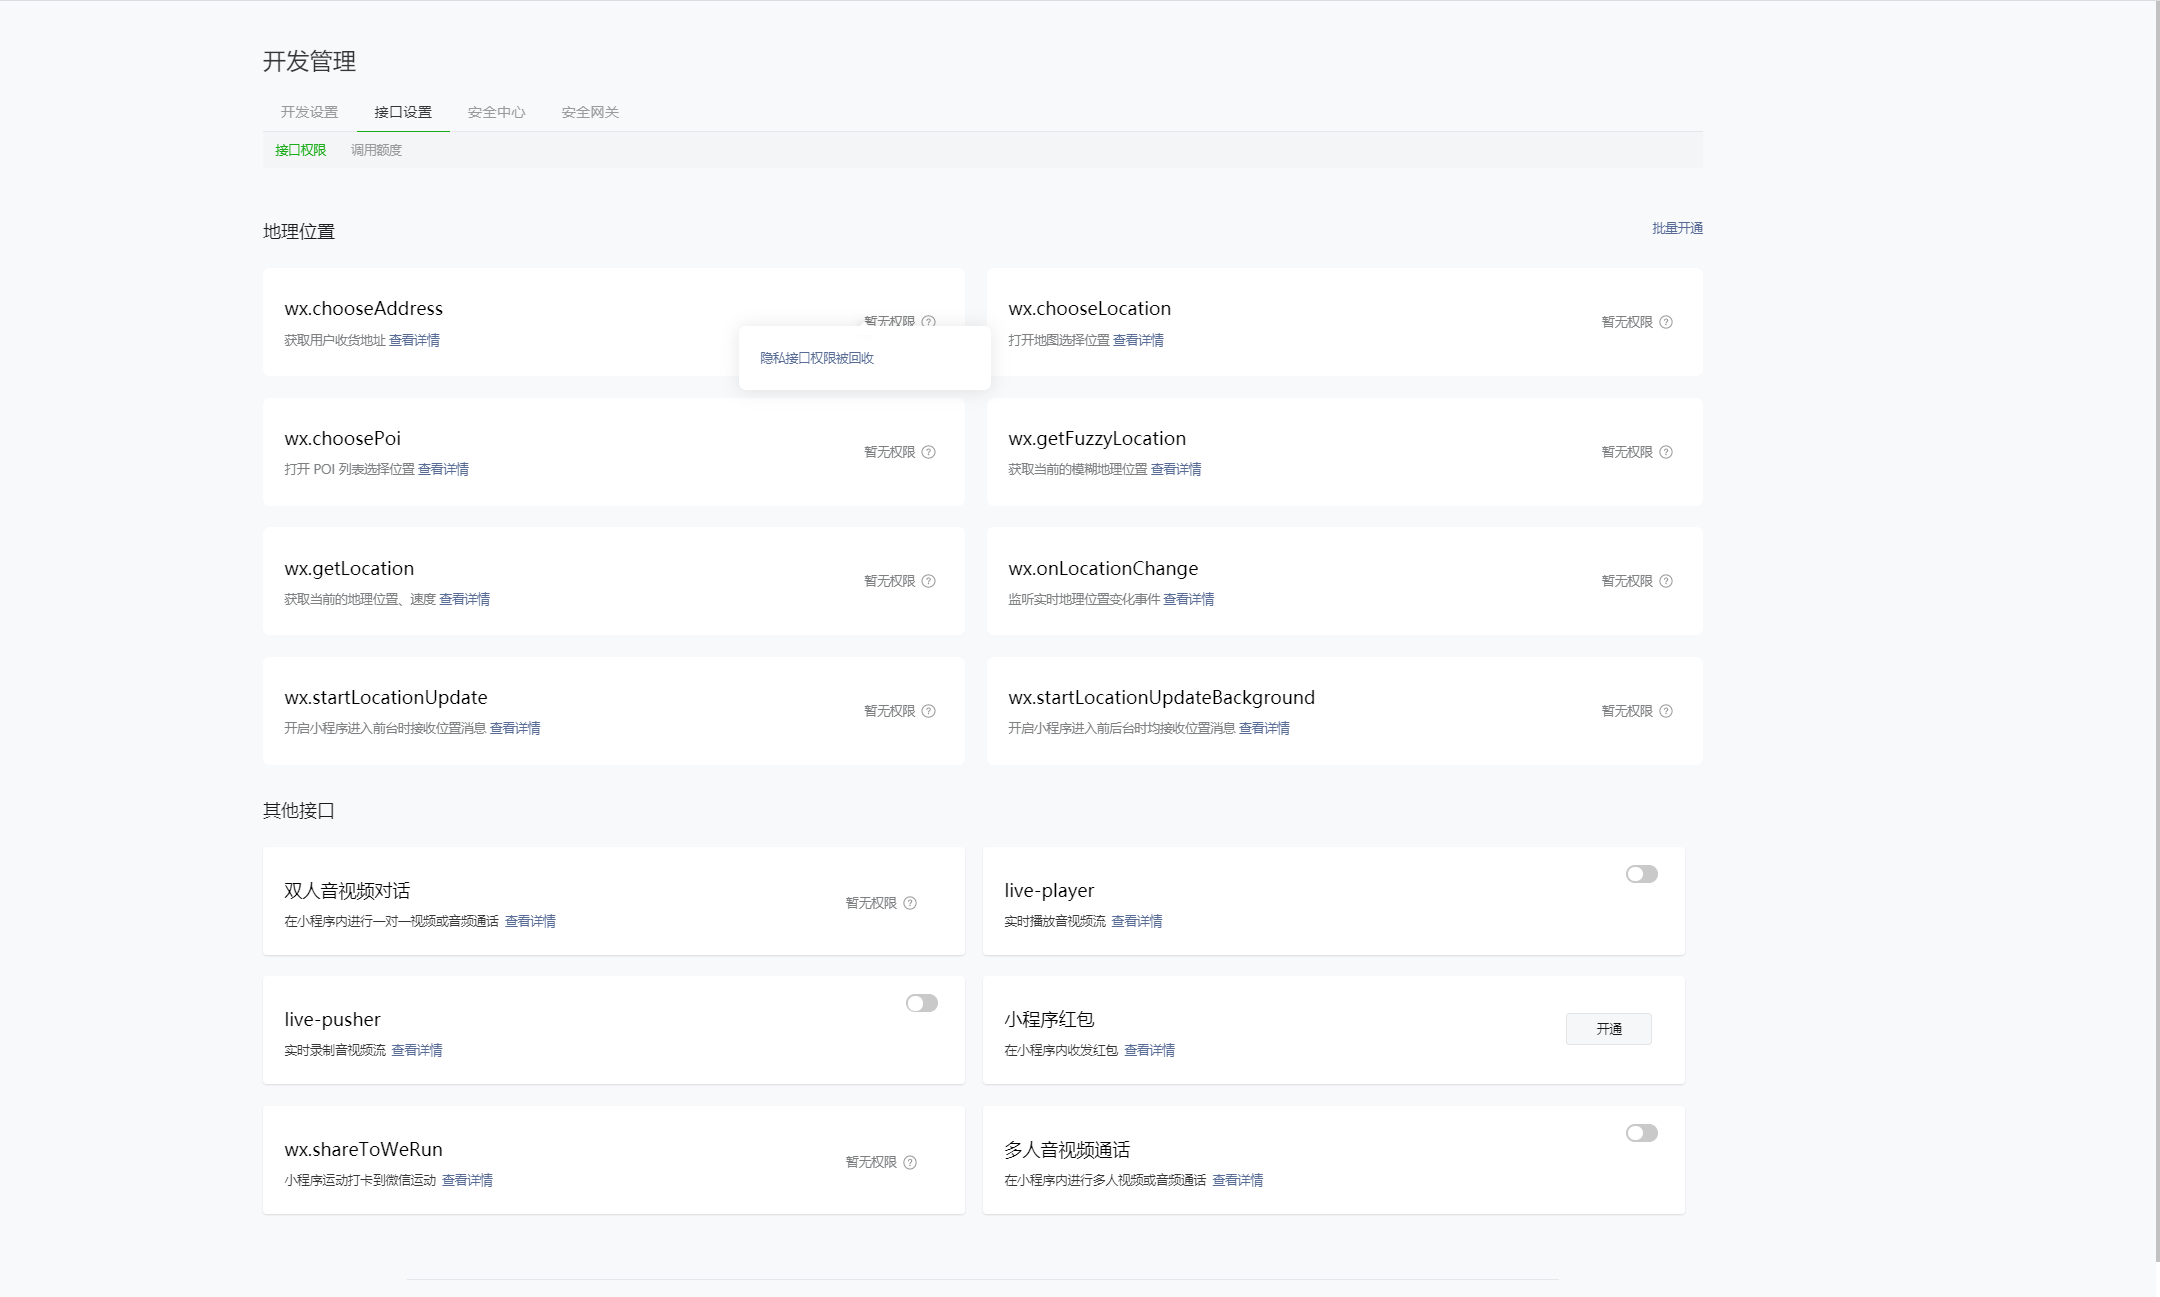
Task: Open 查看详情 link under wx.chooseAddress
Action: (414, 340)
